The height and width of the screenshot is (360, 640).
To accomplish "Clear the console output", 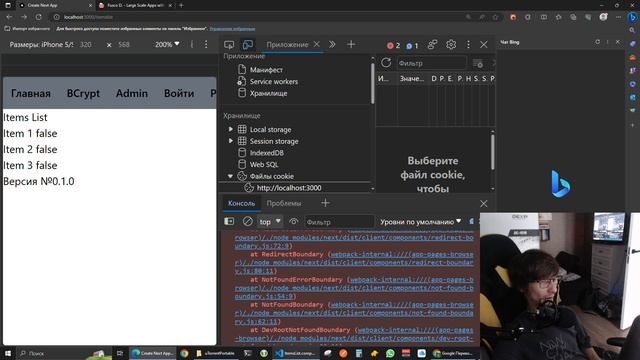I will click(x=248, y=221).
